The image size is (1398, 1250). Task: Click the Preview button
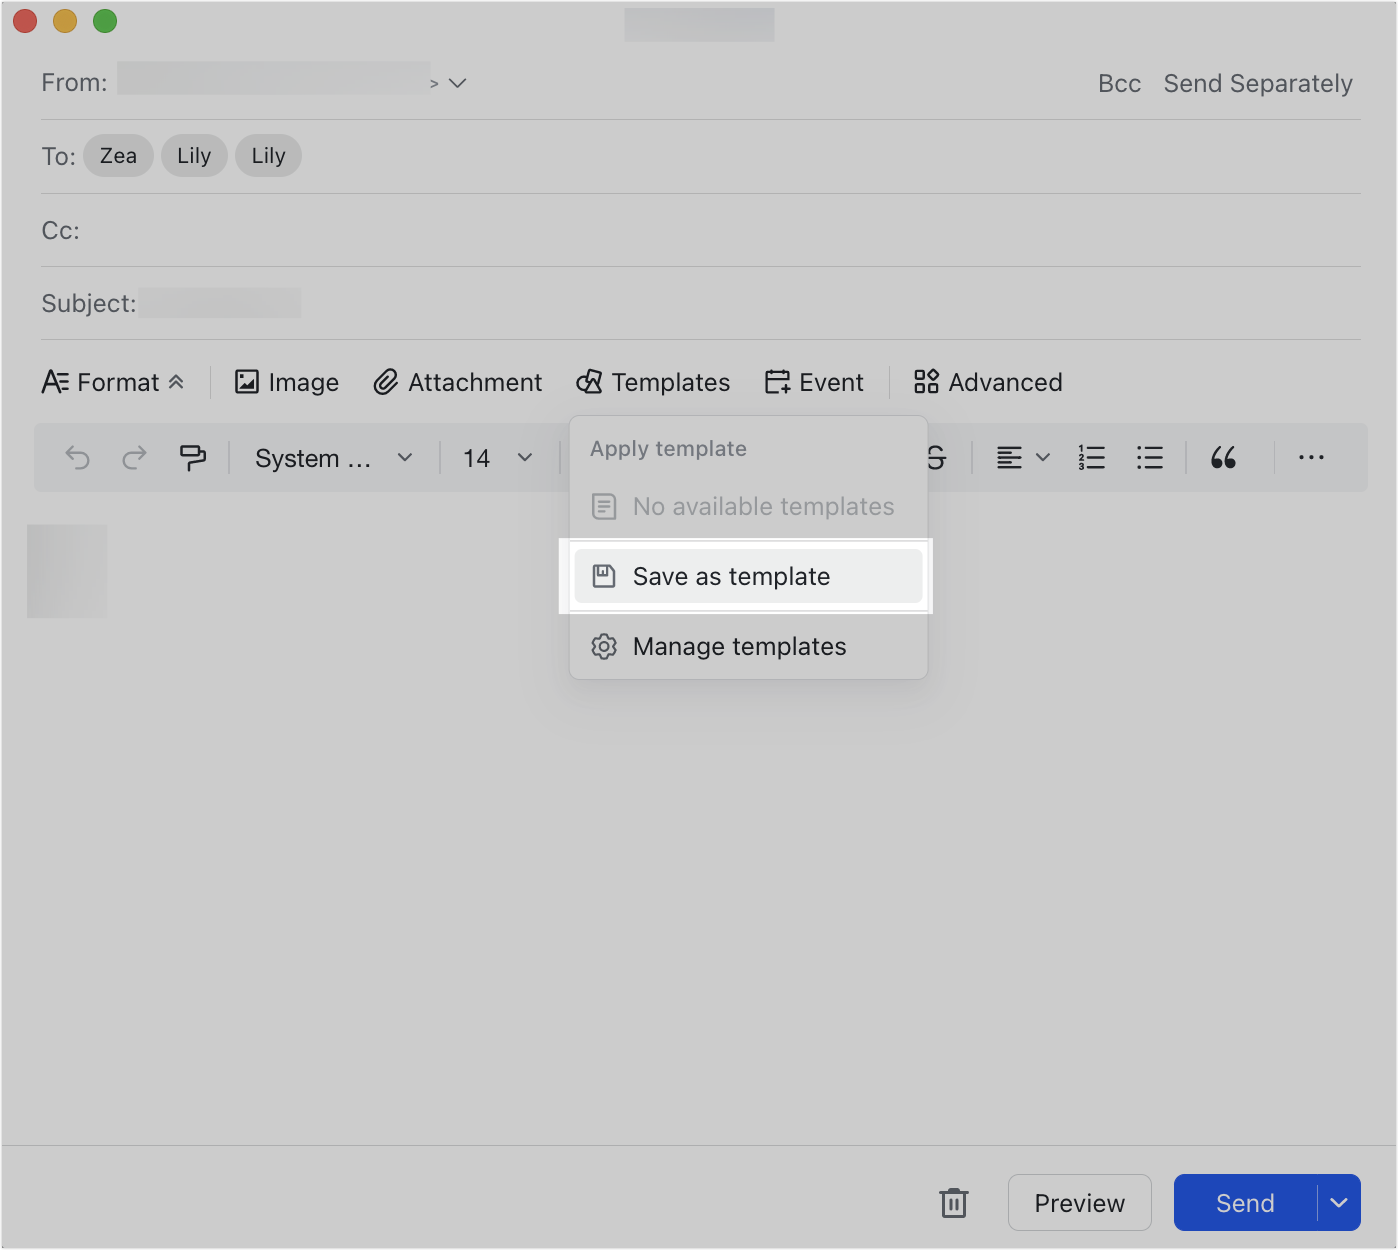tap(1080, 1203)
